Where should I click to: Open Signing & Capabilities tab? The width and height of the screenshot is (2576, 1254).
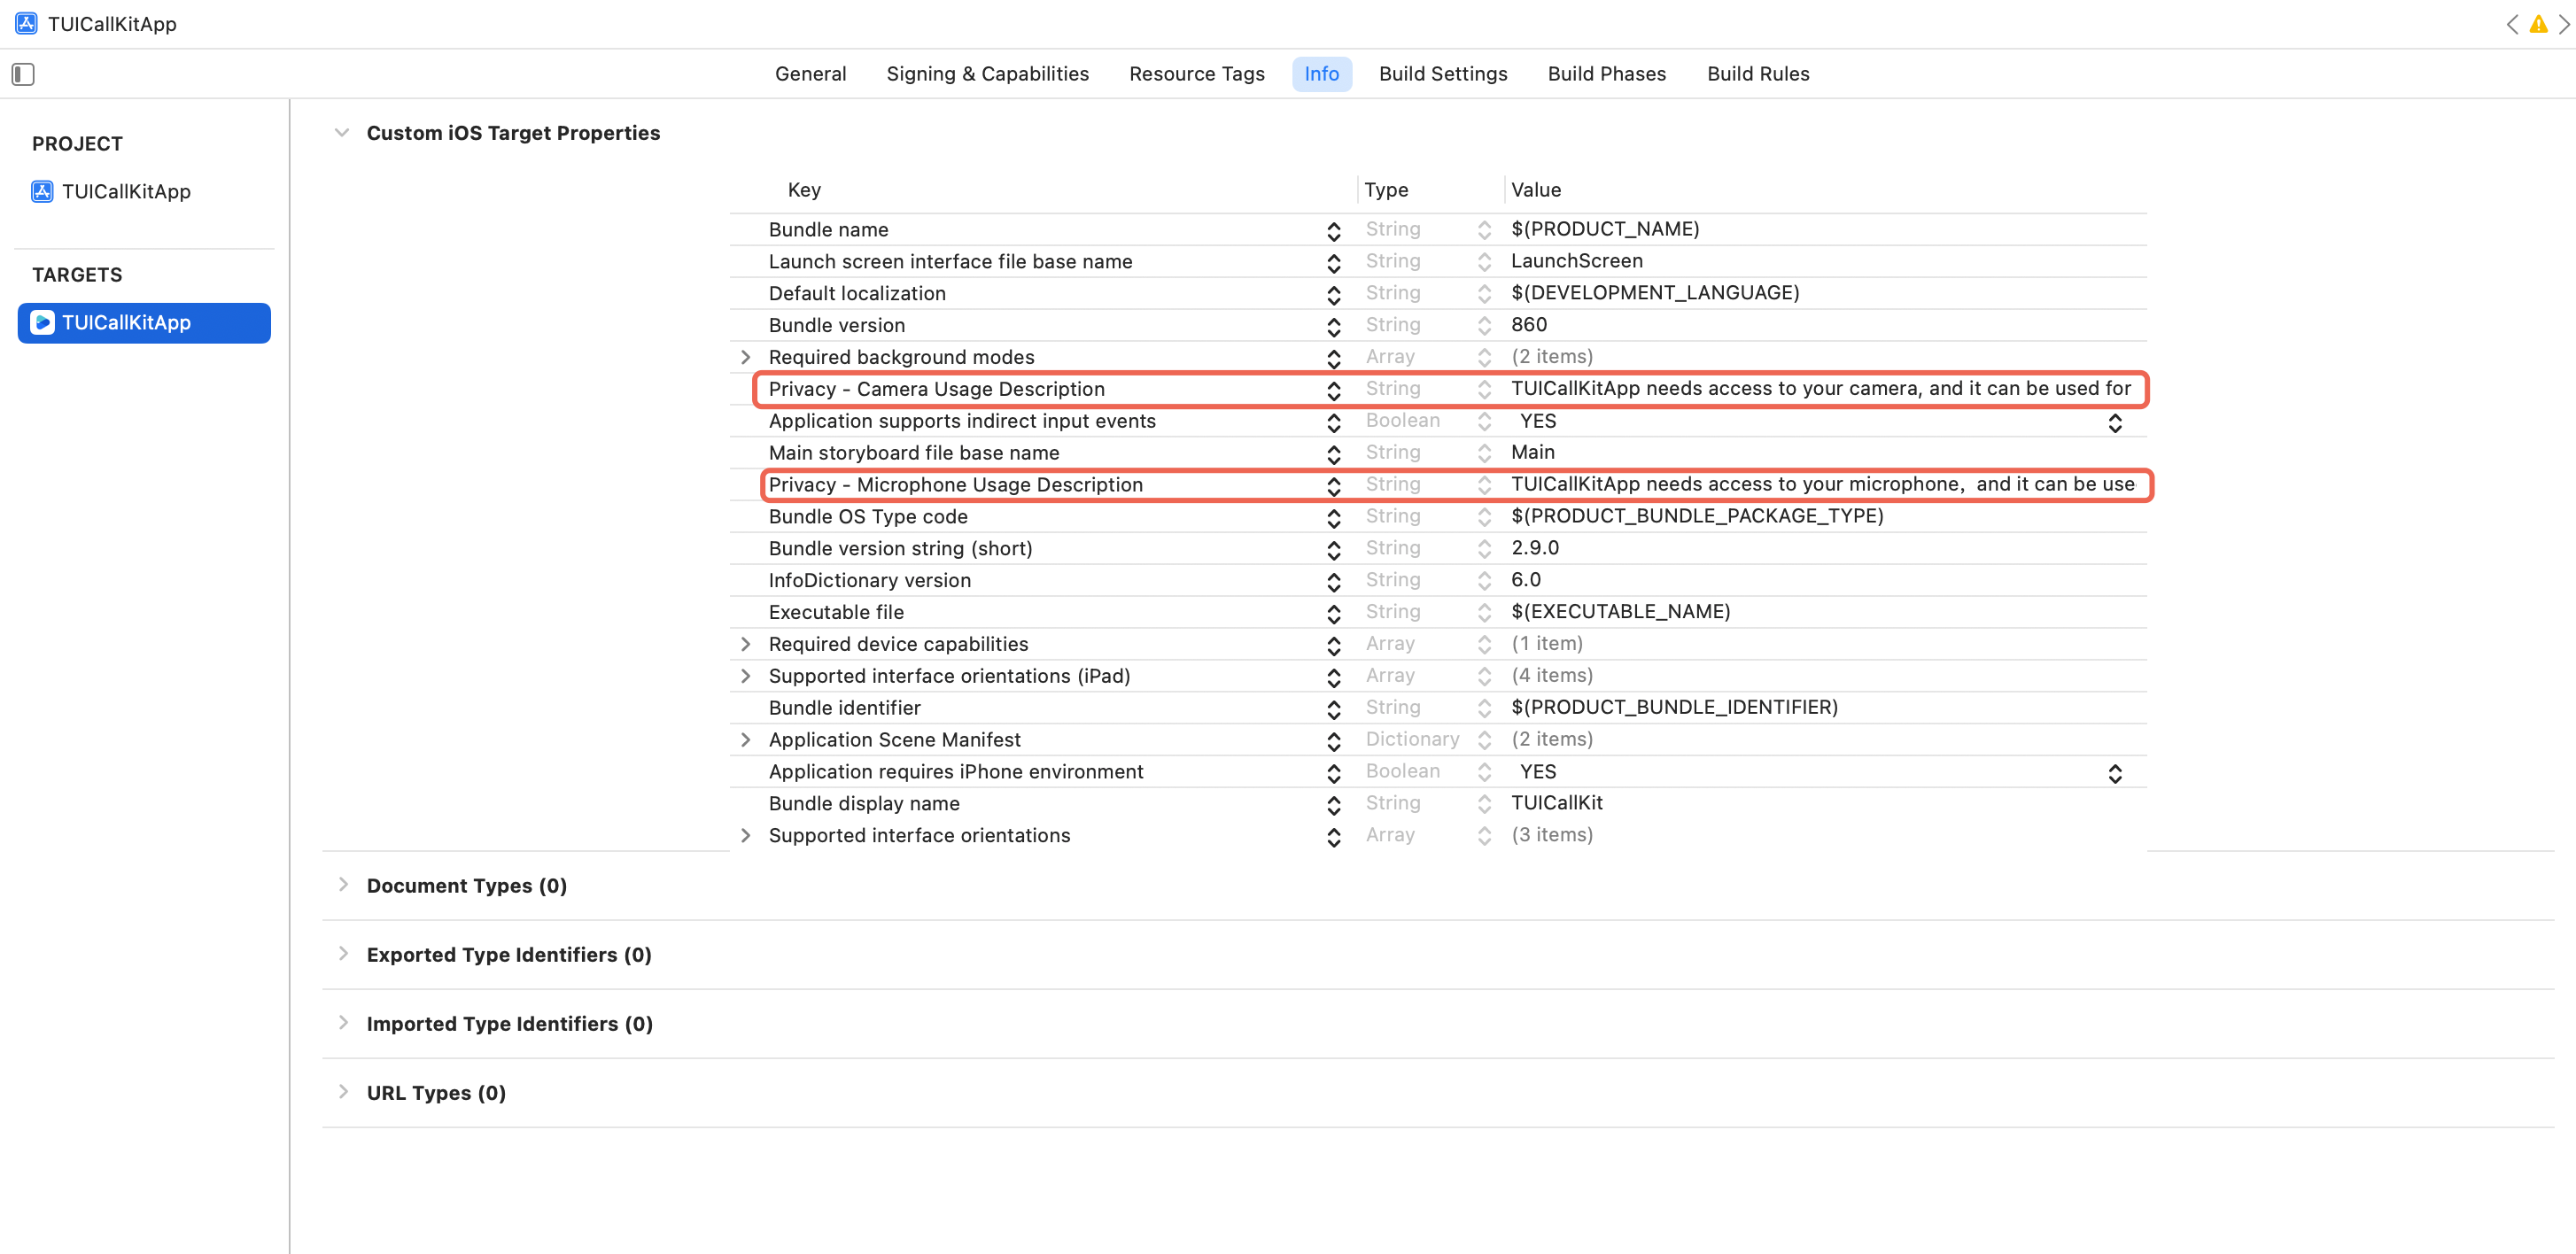click(x=987, y=74)
